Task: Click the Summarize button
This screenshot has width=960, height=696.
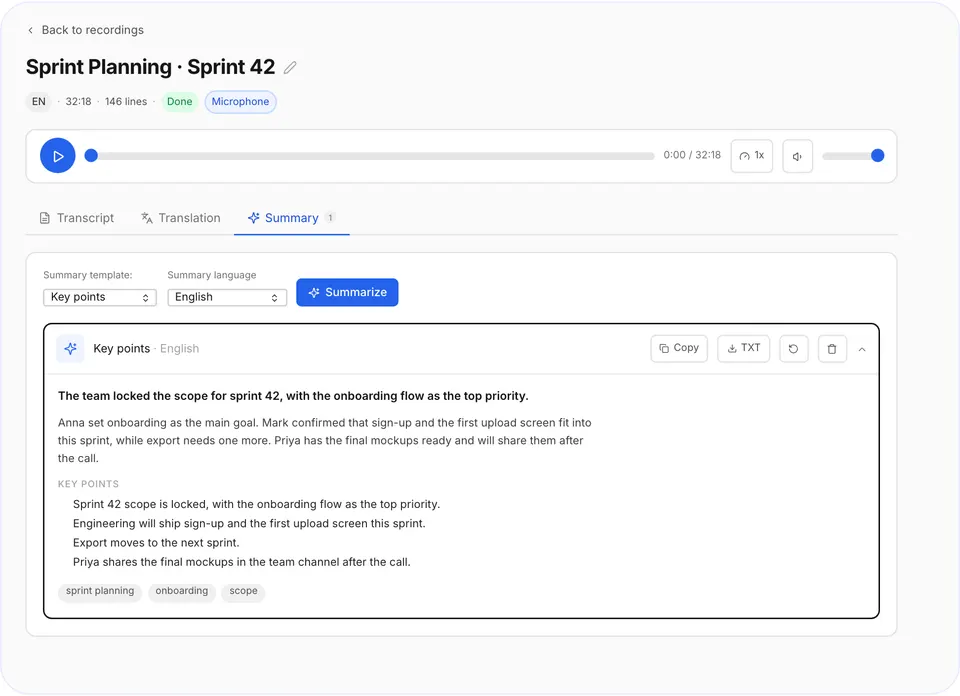Action: (x=347, y=293)
